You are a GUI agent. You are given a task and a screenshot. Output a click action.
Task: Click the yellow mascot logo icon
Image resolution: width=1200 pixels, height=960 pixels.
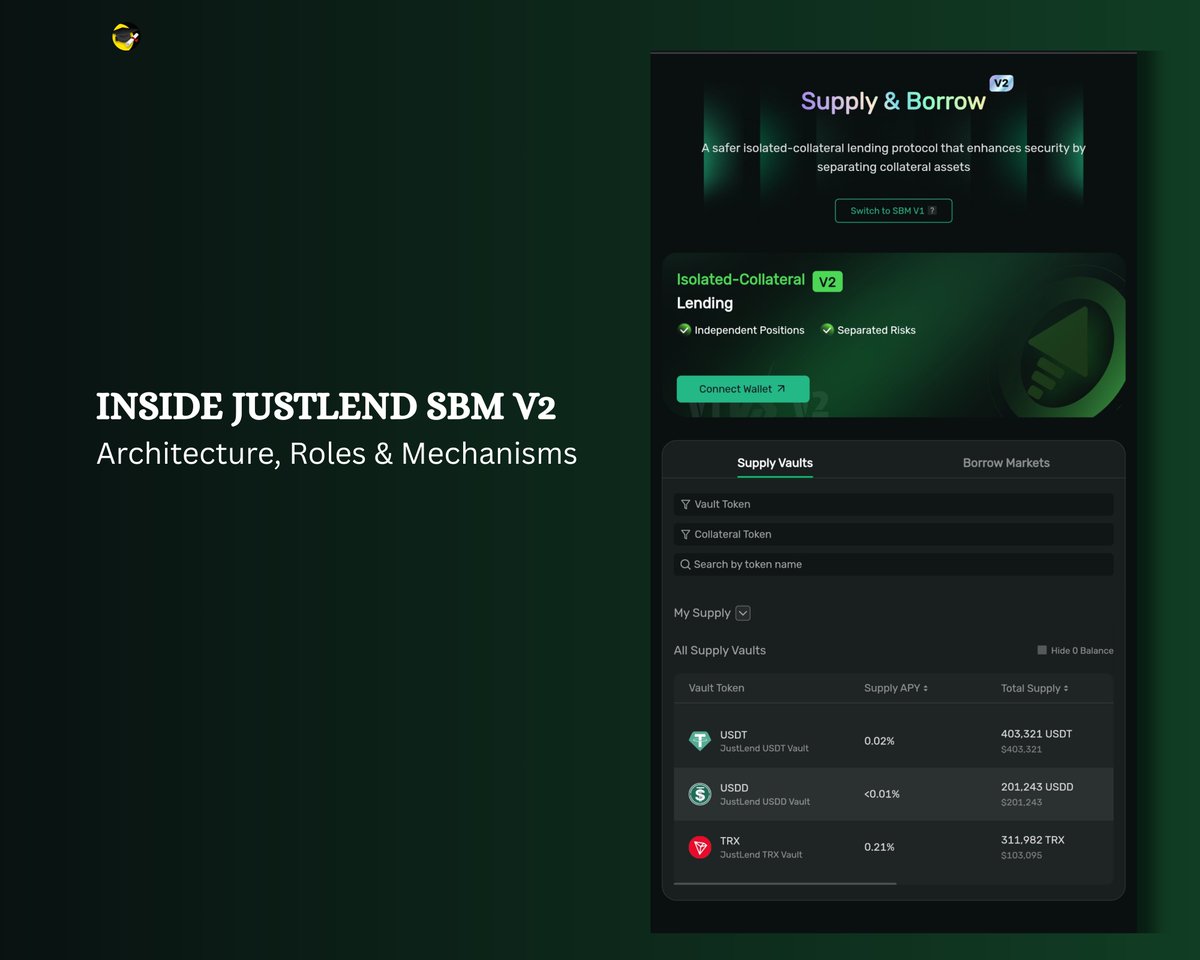tap(125, 38)
